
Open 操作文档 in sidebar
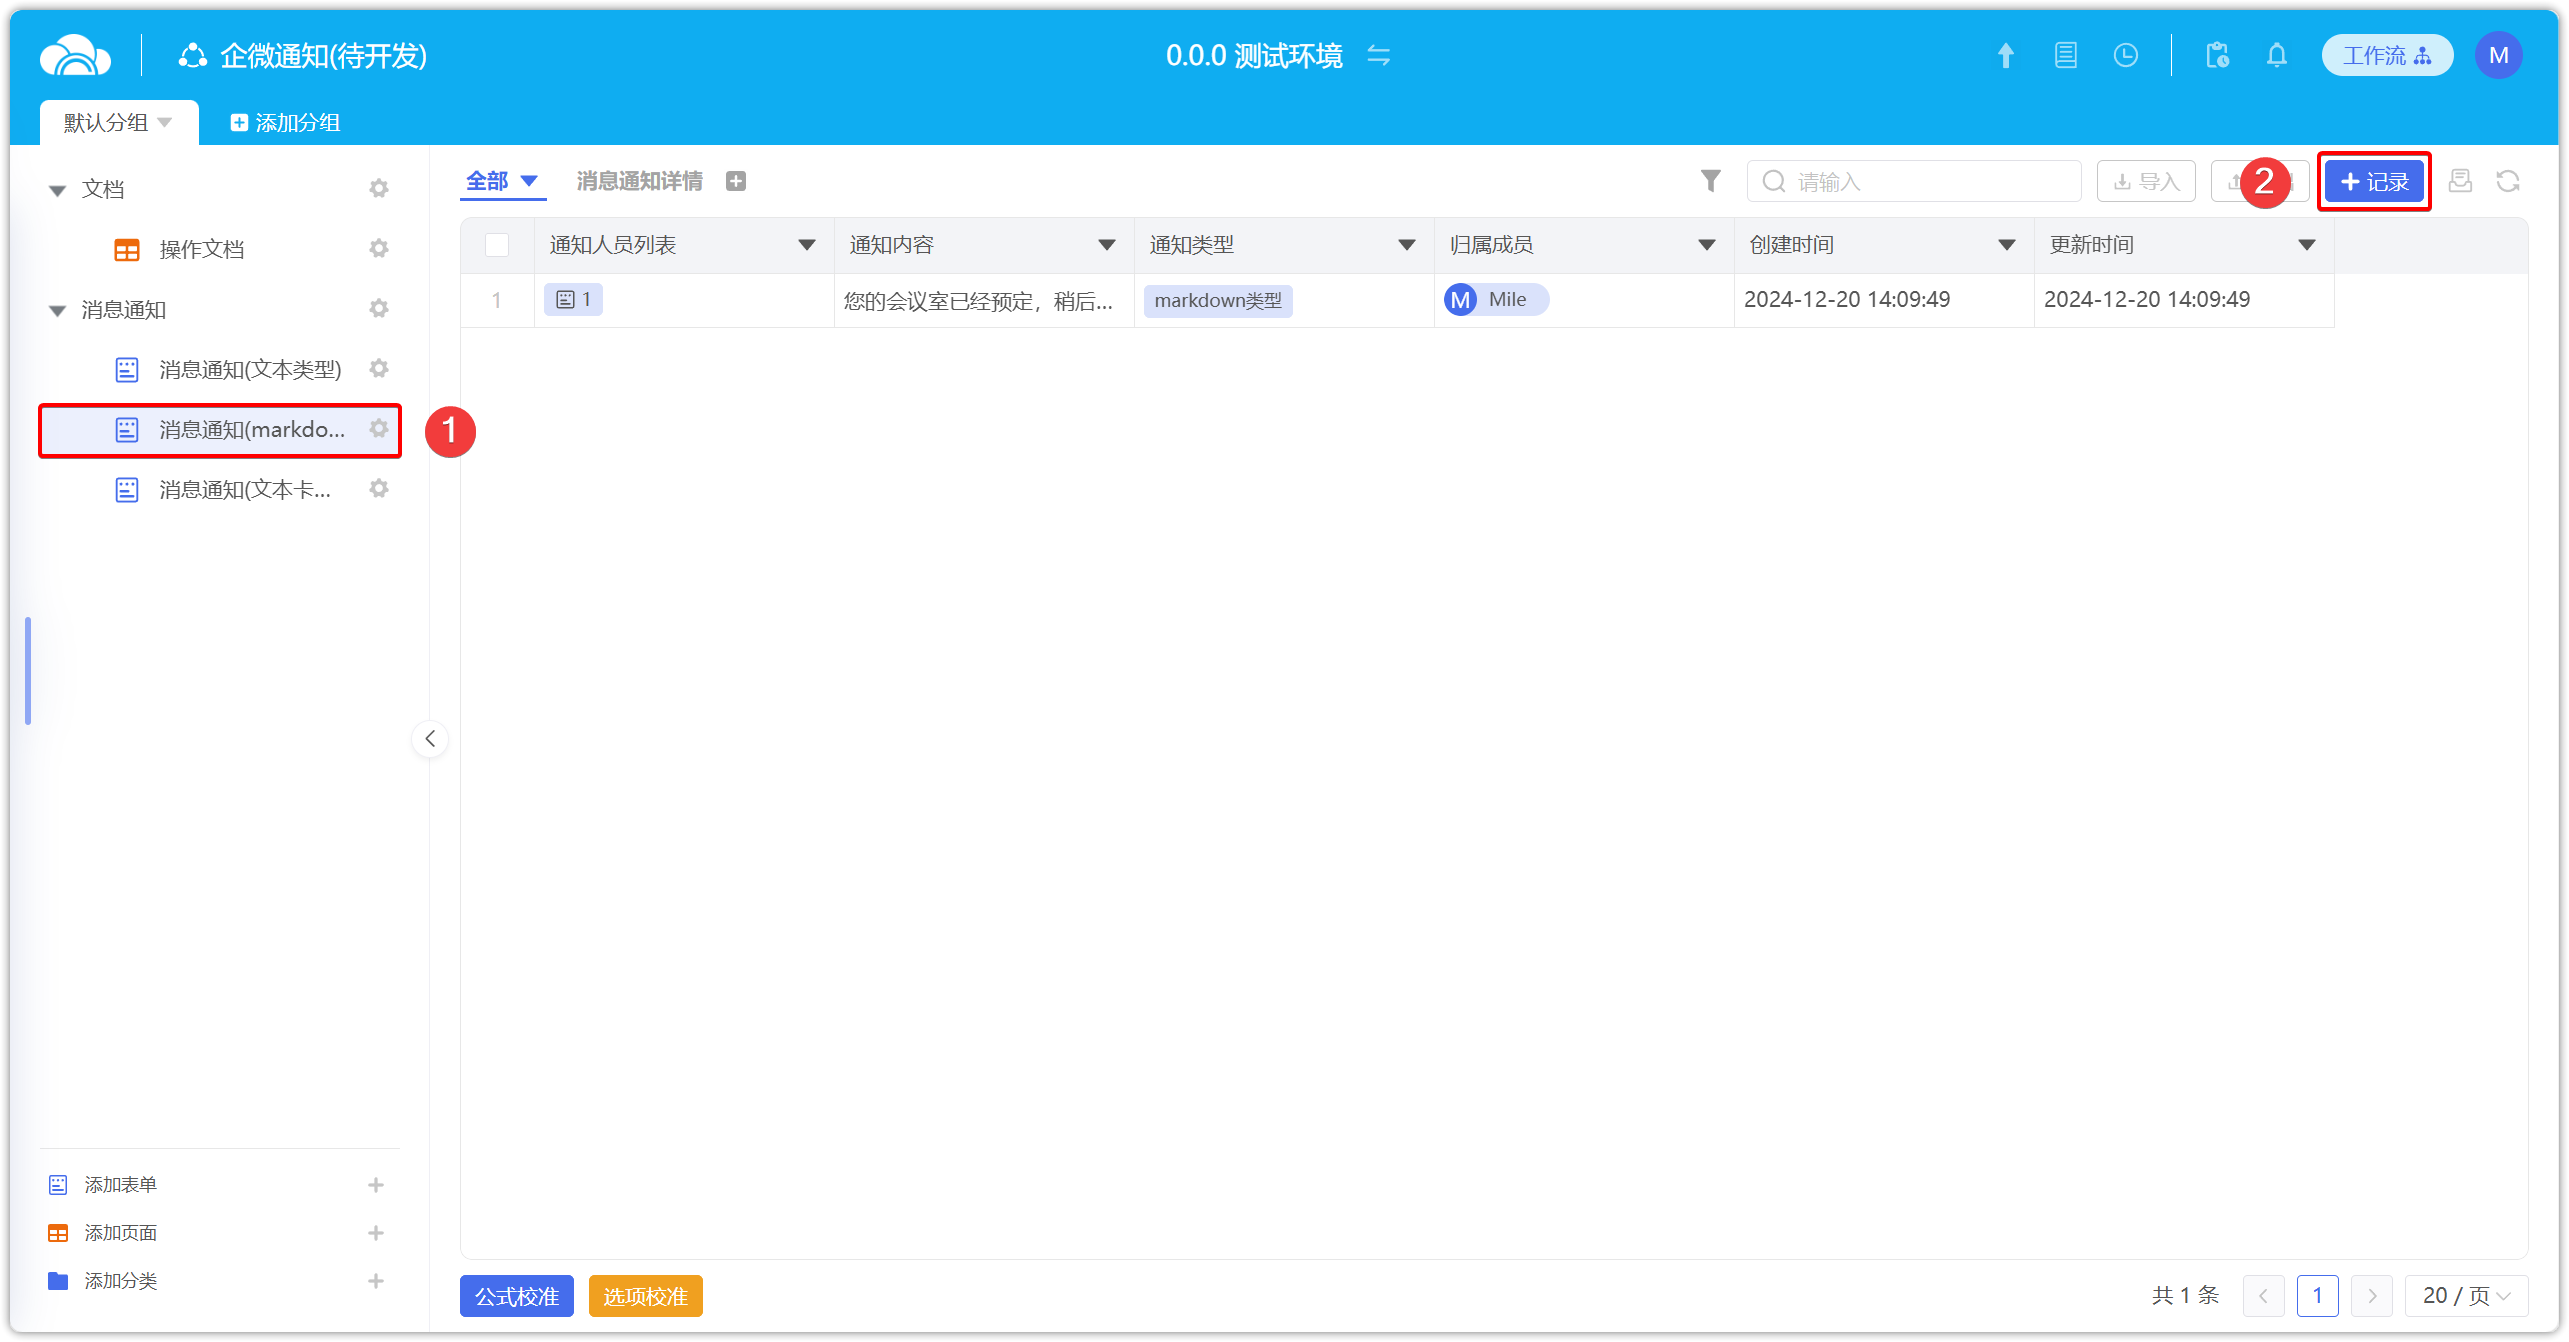201,249
